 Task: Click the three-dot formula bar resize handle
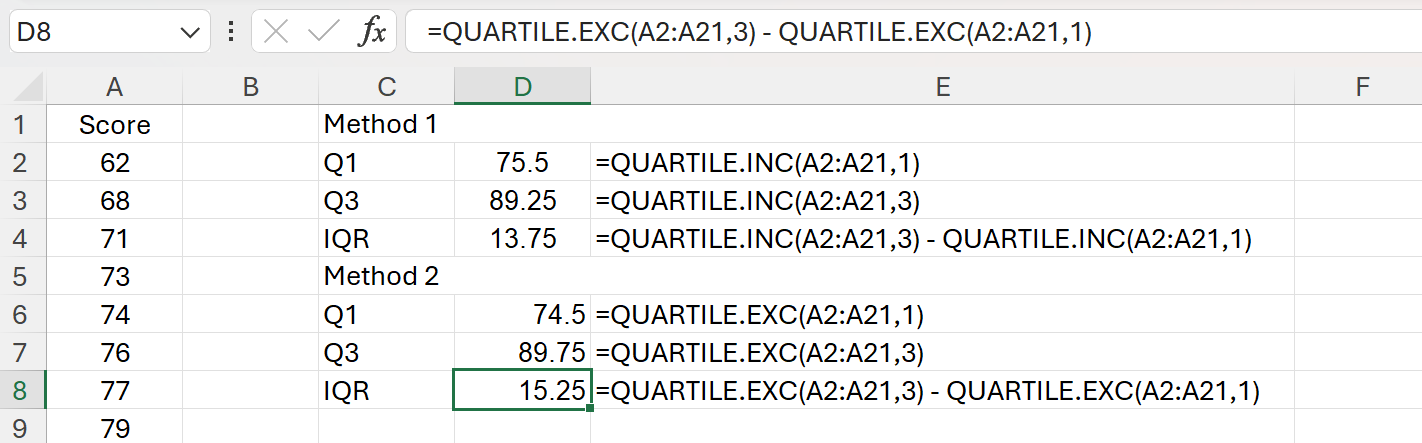232,32
